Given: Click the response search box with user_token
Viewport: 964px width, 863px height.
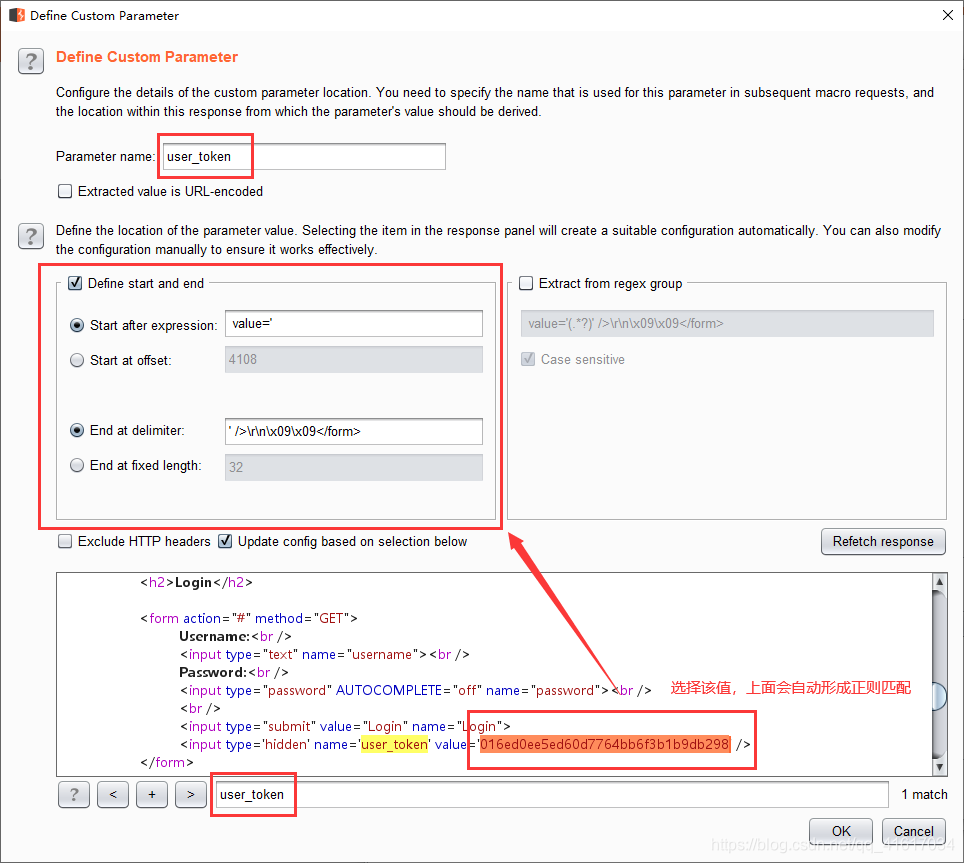Looking at the screenshot, I should point(551,794).
